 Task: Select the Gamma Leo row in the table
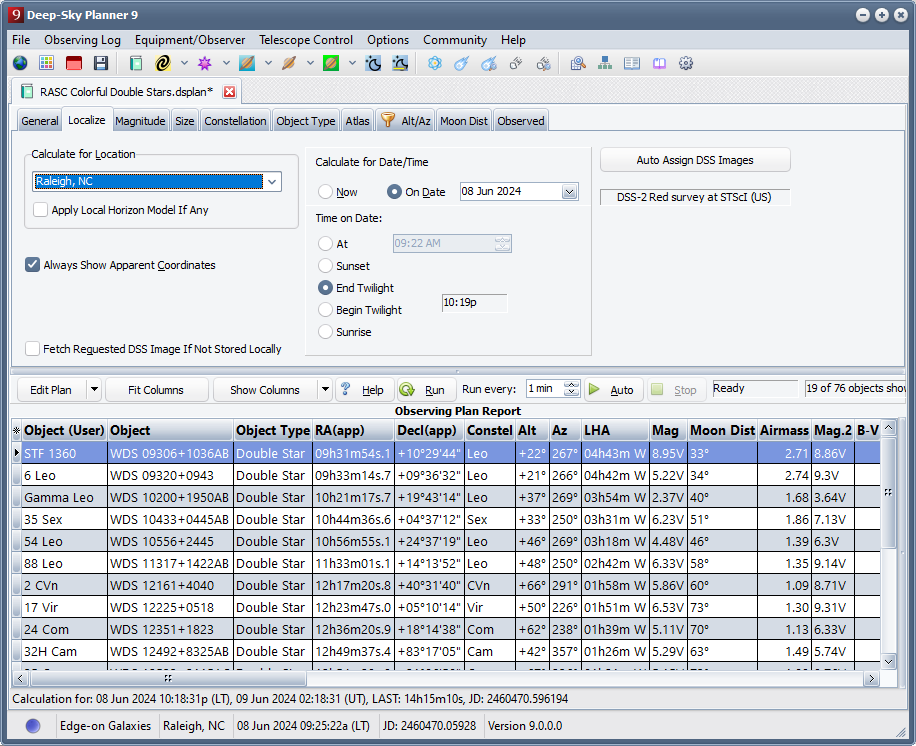59,497
